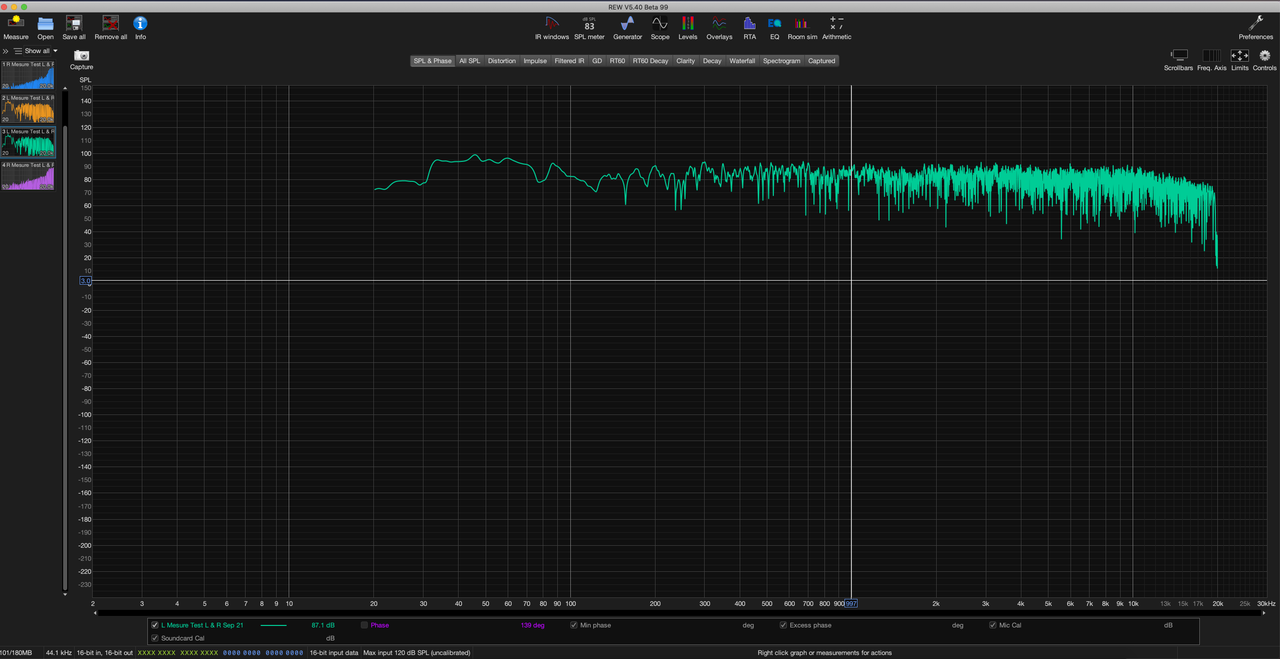Select the orange measurement 2 thumbnail
The height and width of the screenshot is (659, 1280).
tap(28, 109)
